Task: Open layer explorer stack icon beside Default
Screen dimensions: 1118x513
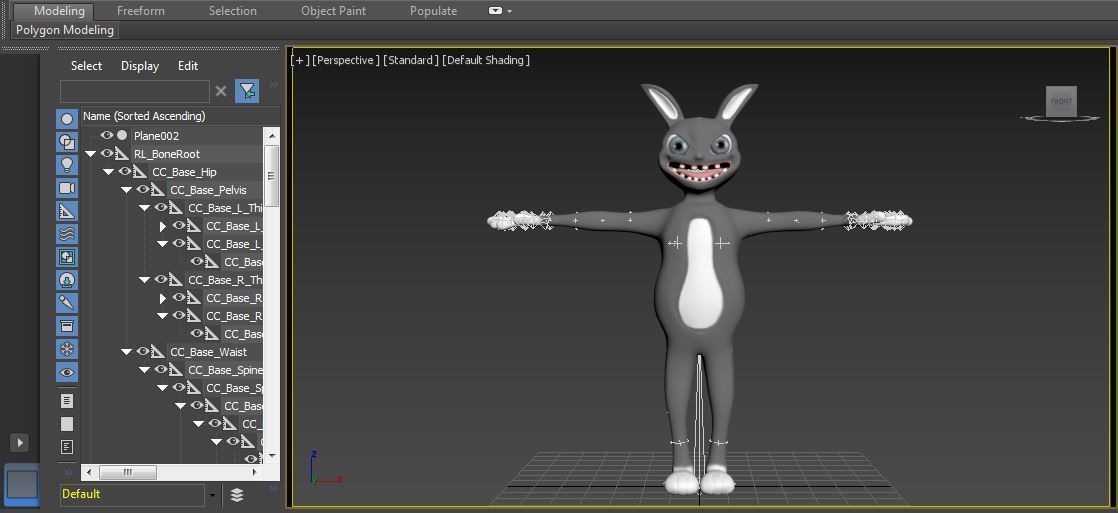Action: (237, 494)
